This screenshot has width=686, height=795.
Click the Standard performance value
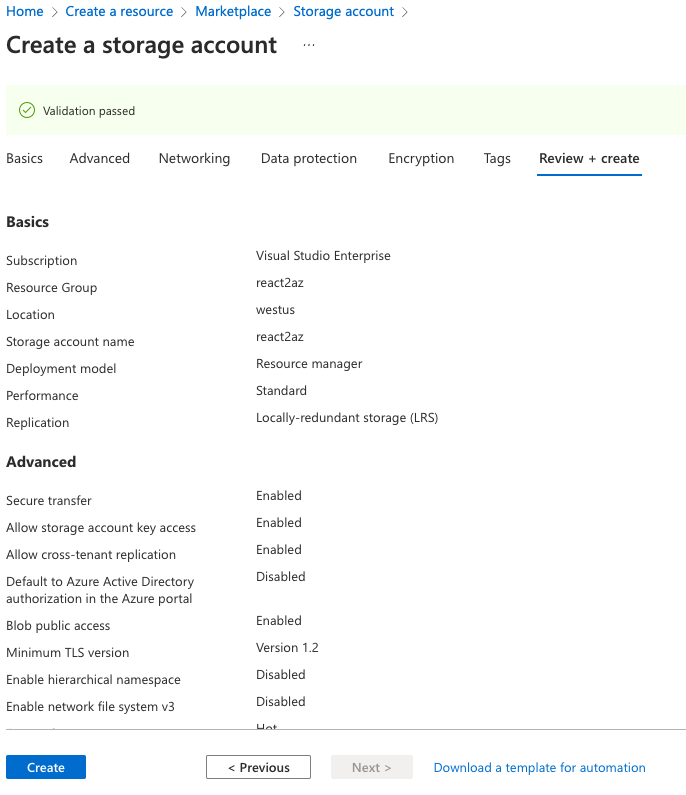281,390
